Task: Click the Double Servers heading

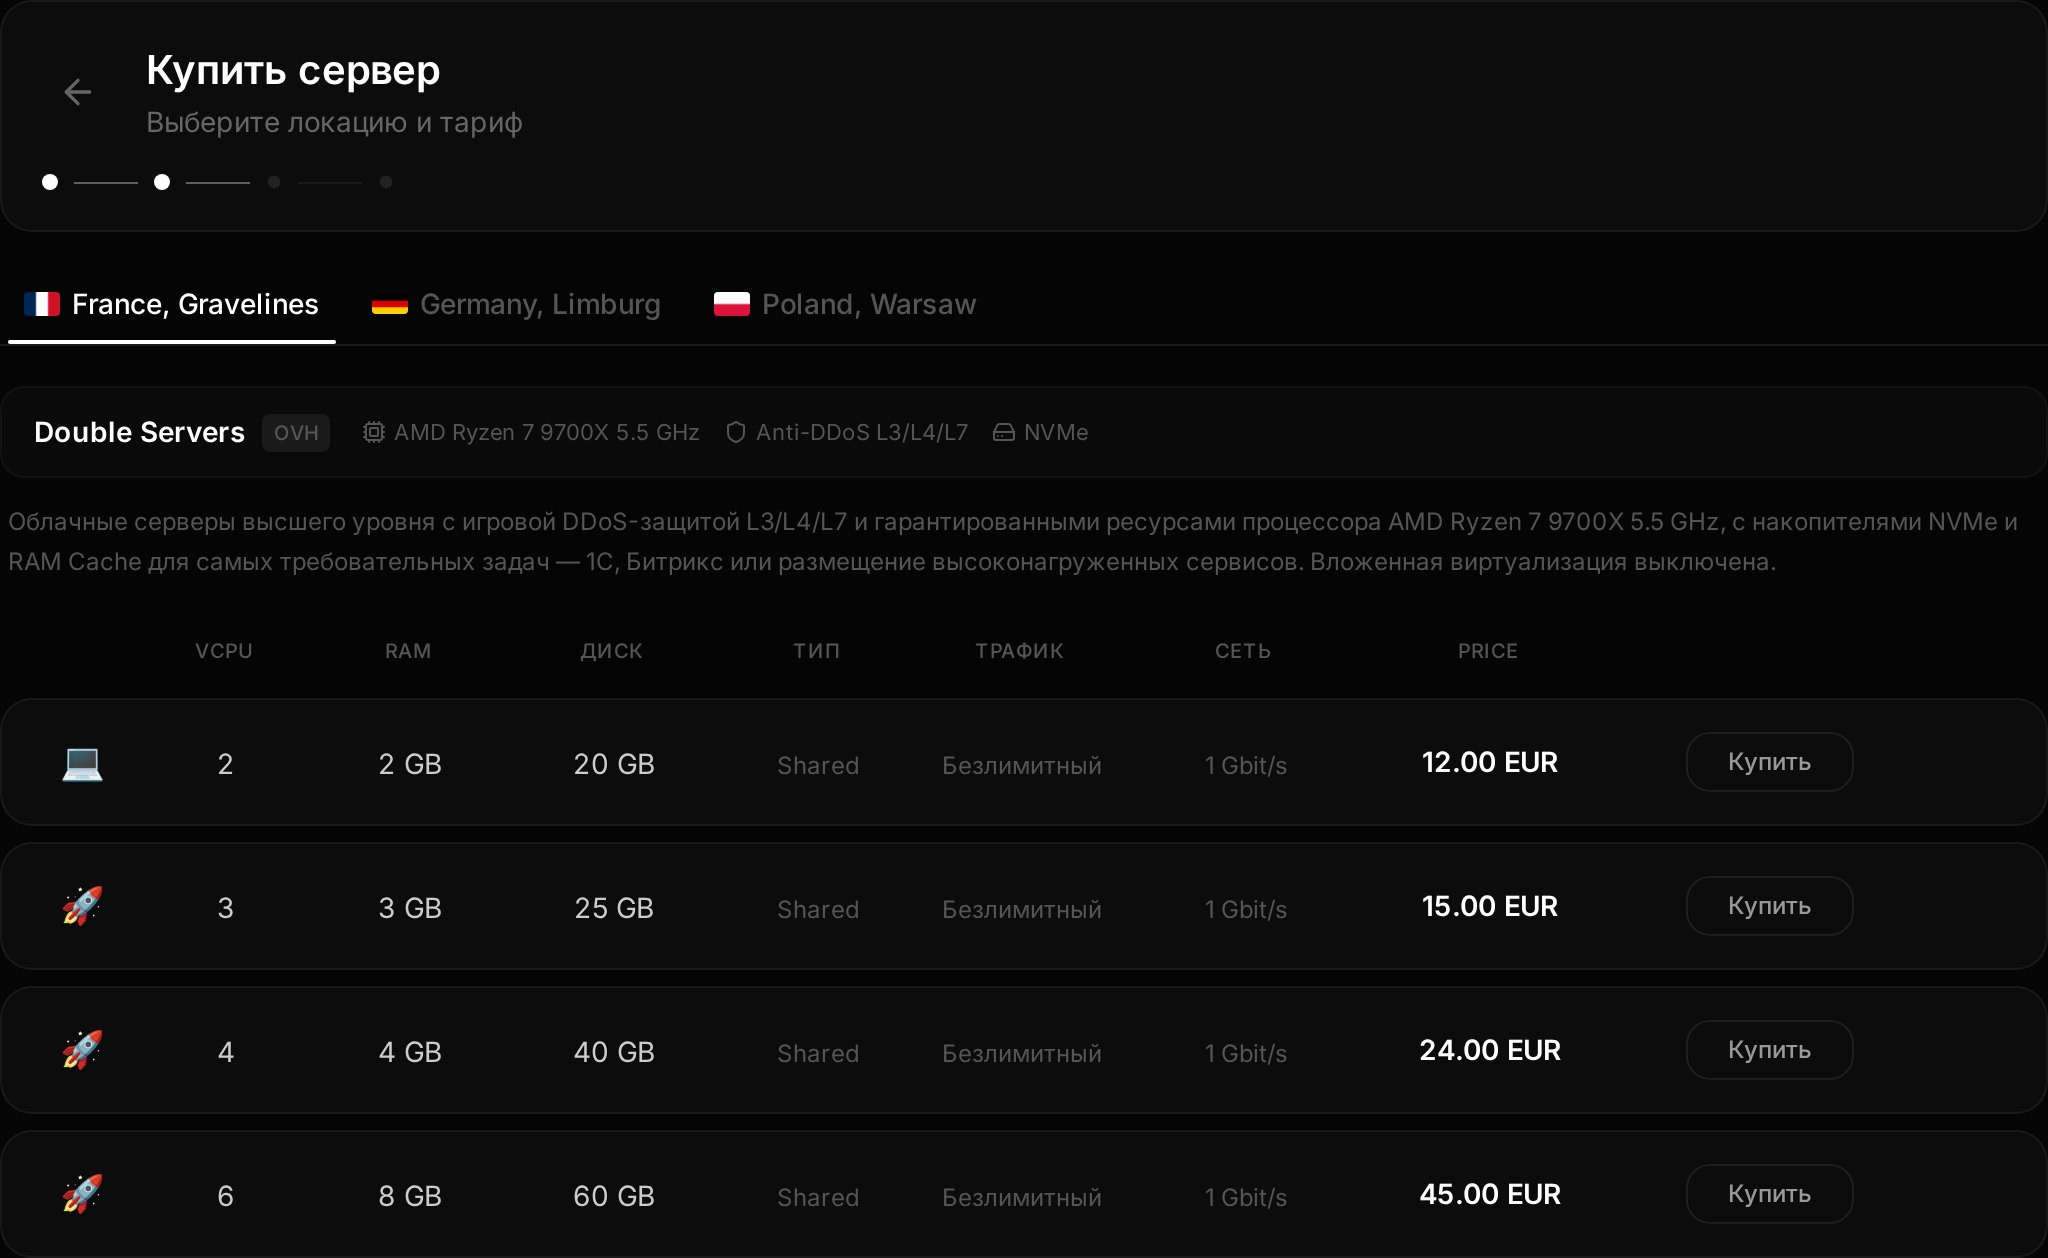Action: 139,432
